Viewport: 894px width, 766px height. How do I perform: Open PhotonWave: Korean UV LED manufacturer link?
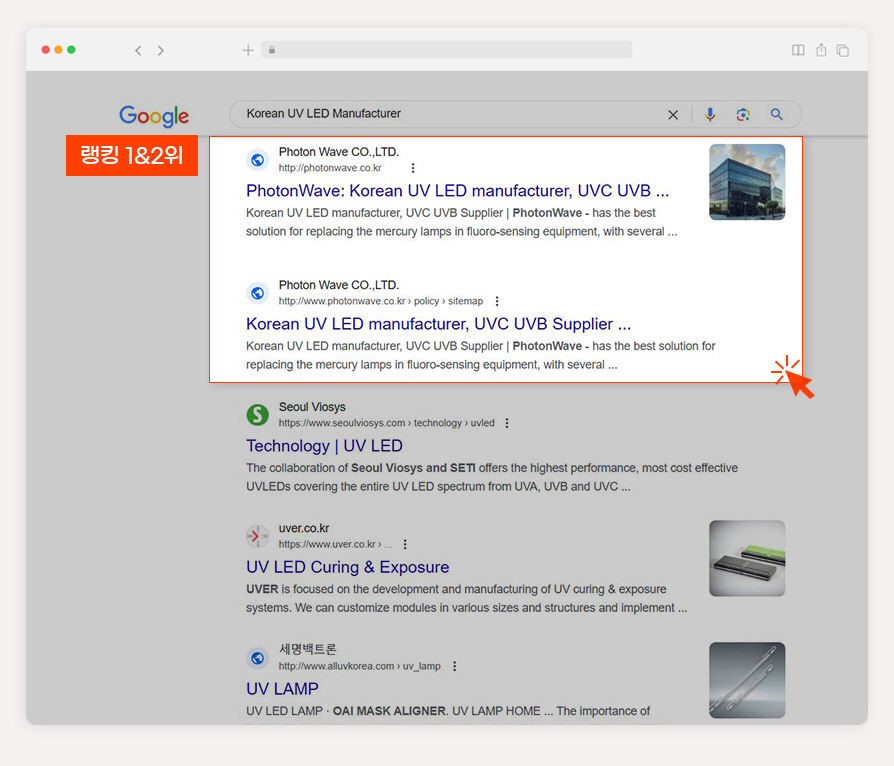click(x=457, y=191)
